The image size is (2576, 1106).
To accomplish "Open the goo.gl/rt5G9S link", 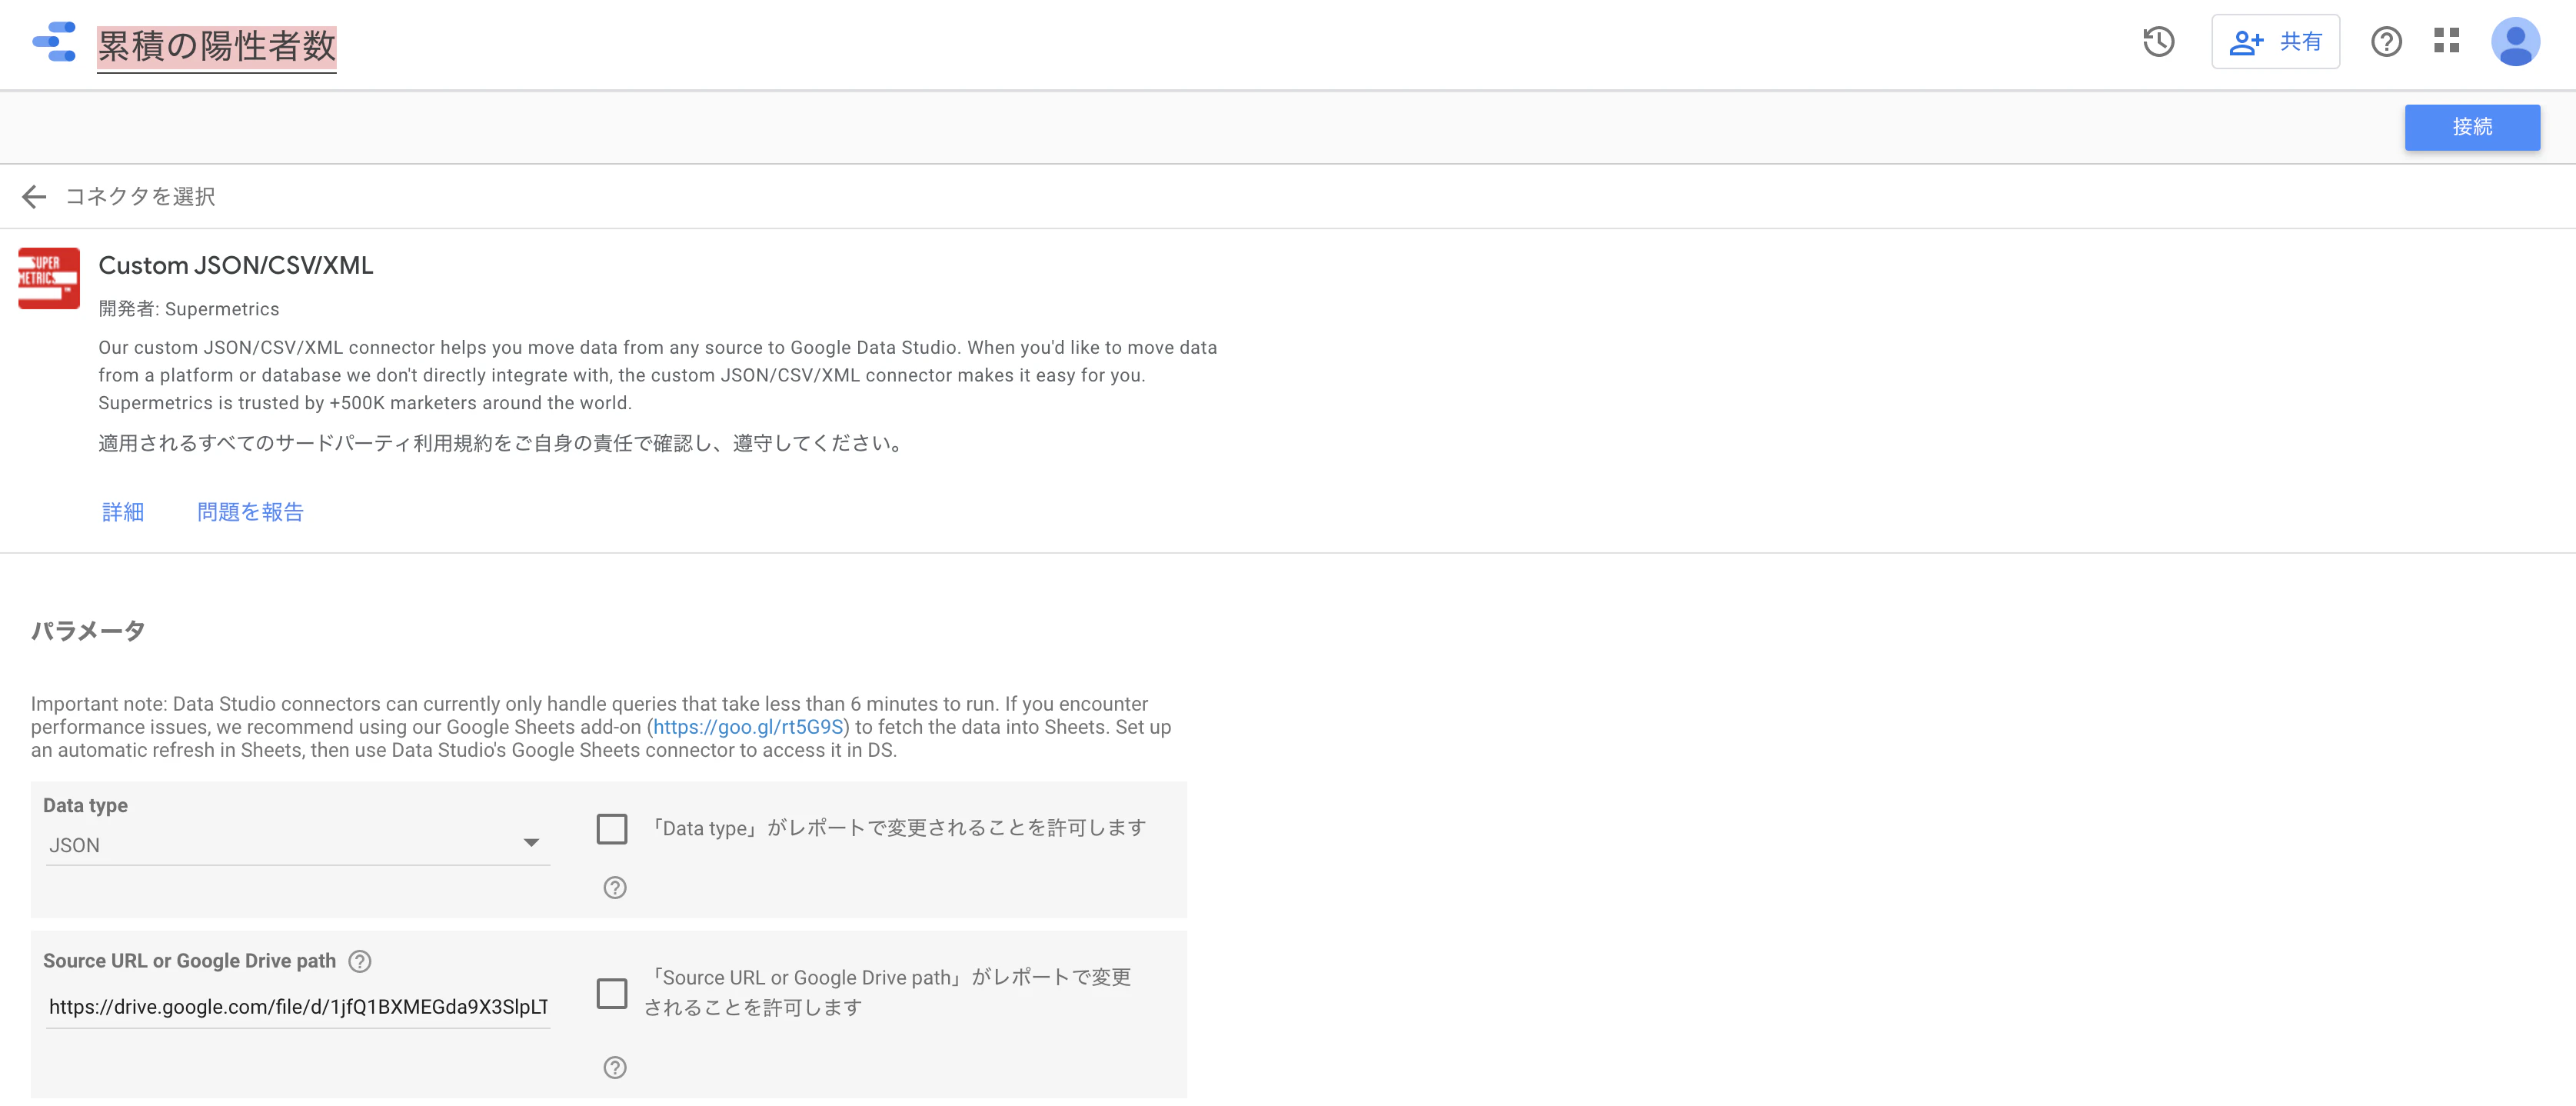I will [748, 727].
